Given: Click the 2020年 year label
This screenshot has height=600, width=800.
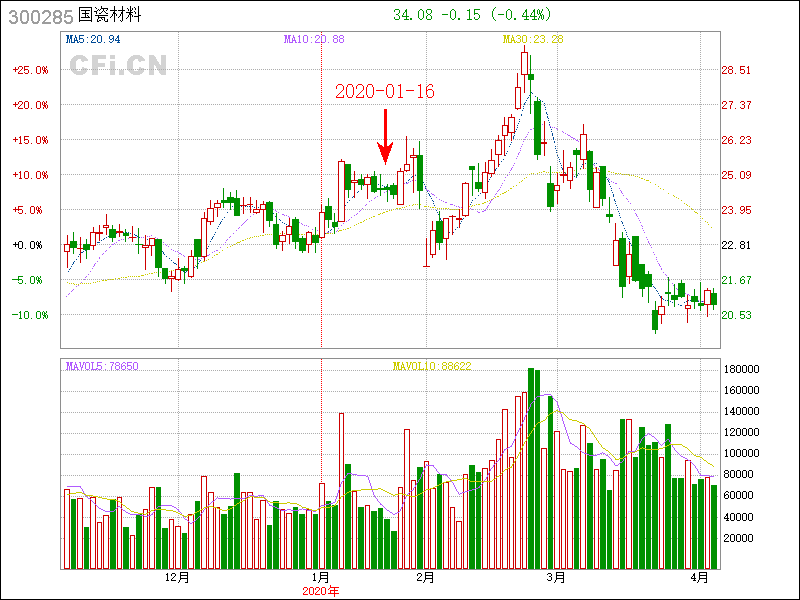Looking at the screenshot, I should click(321, 591).
